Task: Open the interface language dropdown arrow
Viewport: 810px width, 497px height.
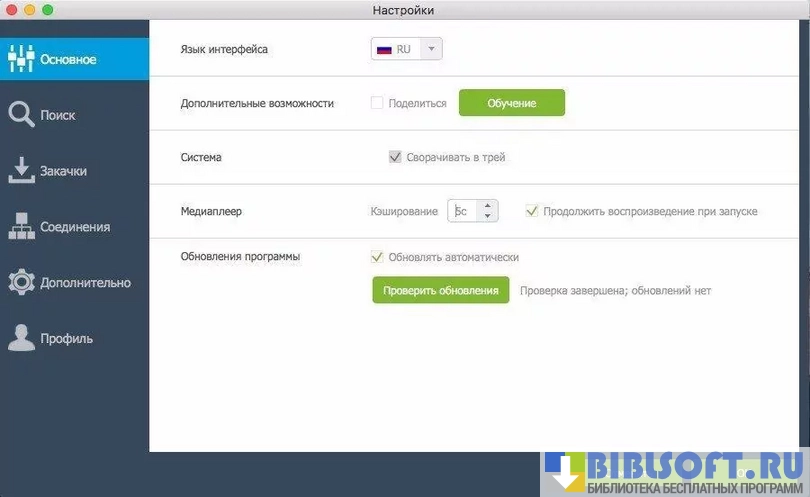Action: pos(431,49)
